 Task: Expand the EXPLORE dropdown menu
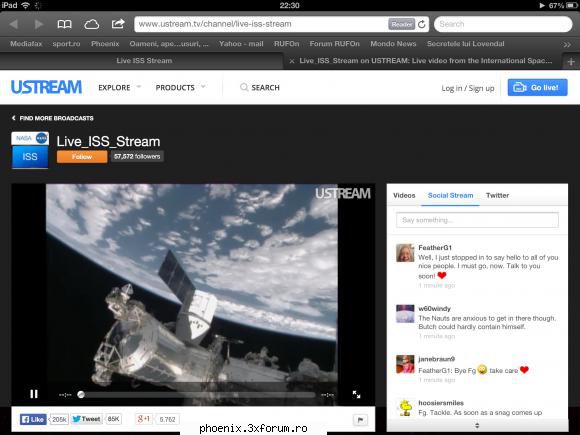[x=119, y=88]
